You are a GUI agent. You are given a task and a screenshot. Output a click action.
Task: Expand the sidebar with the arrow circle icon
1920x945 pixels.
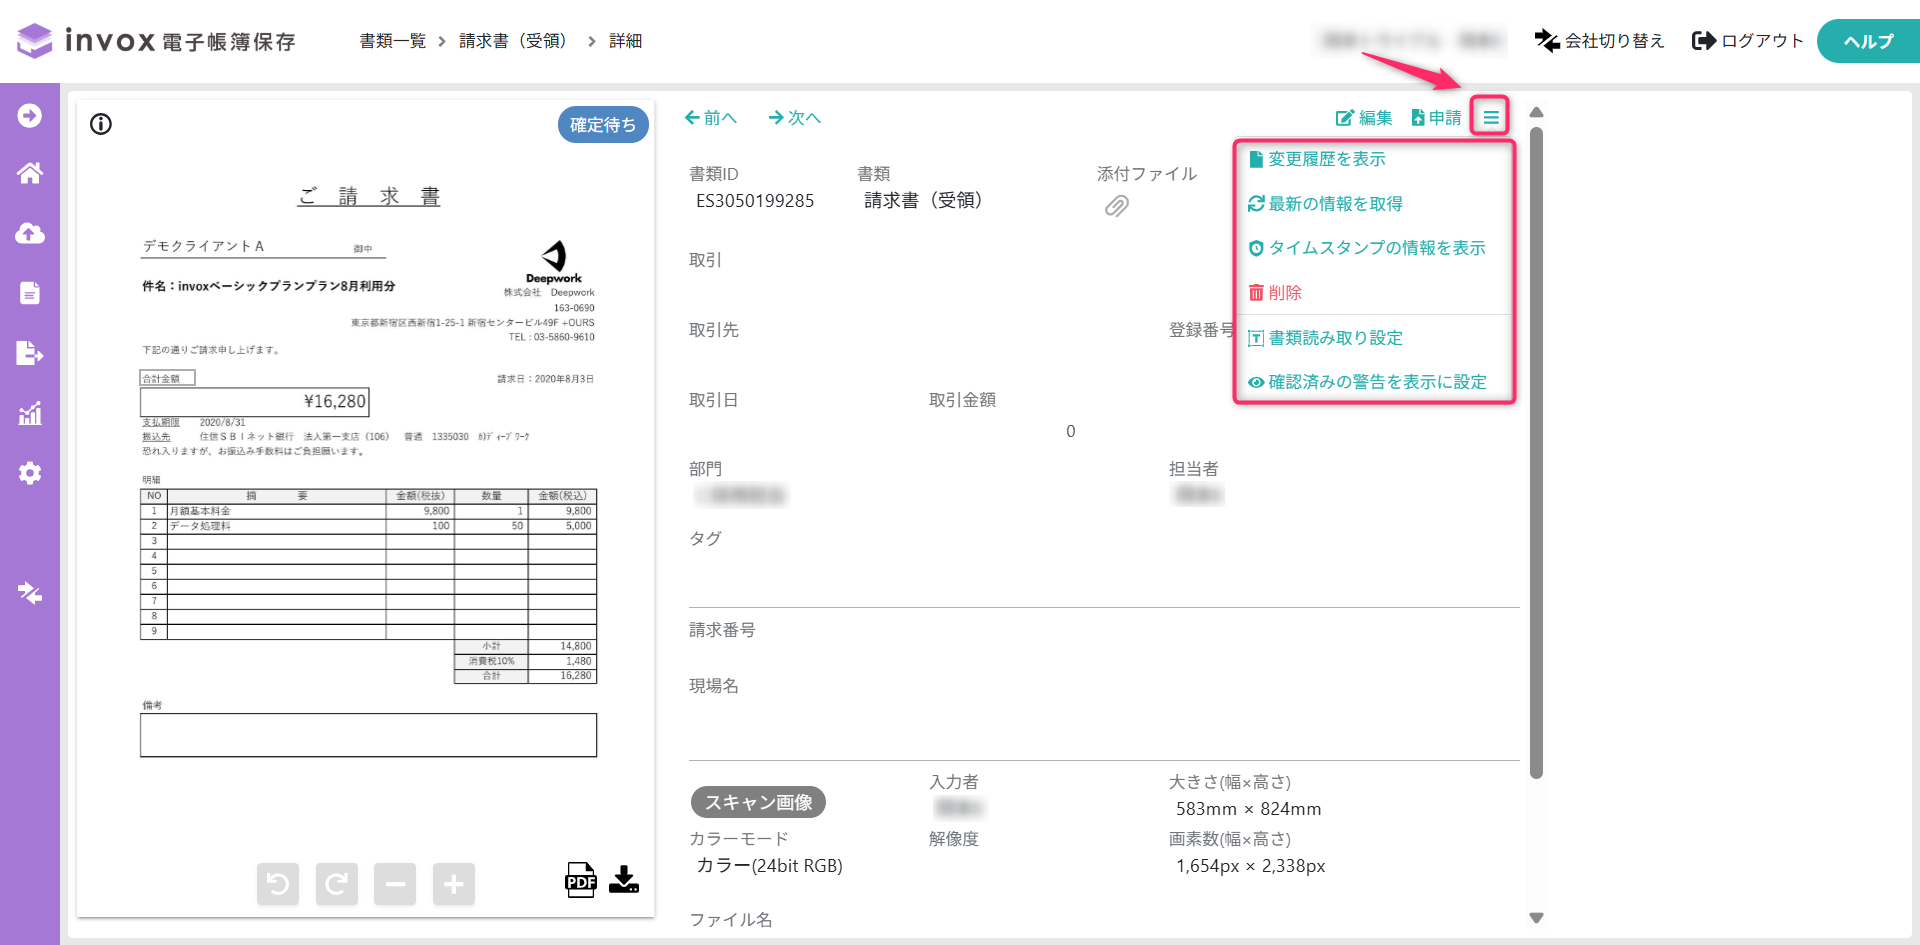tap(30, 116)
